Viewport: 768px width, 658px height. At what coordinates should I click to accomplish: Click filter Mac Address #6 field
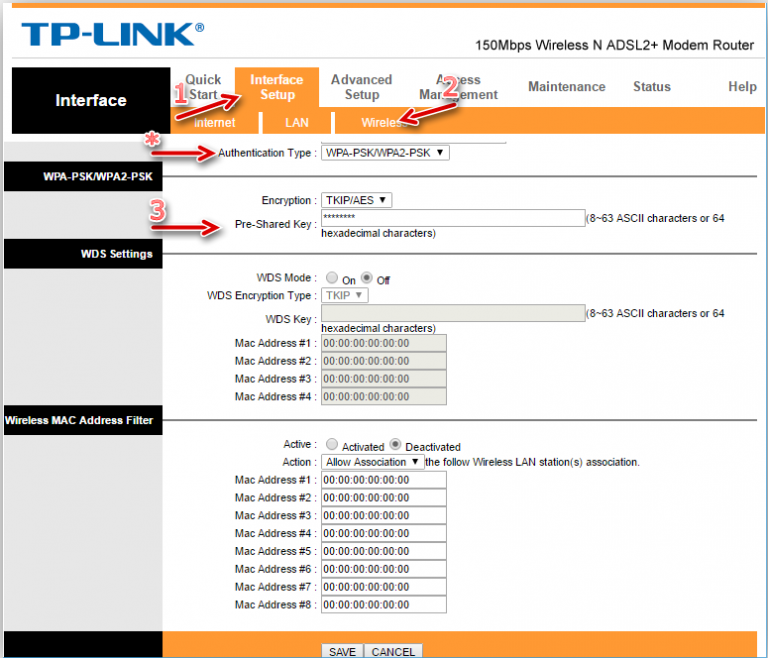[x=384, y=569]
